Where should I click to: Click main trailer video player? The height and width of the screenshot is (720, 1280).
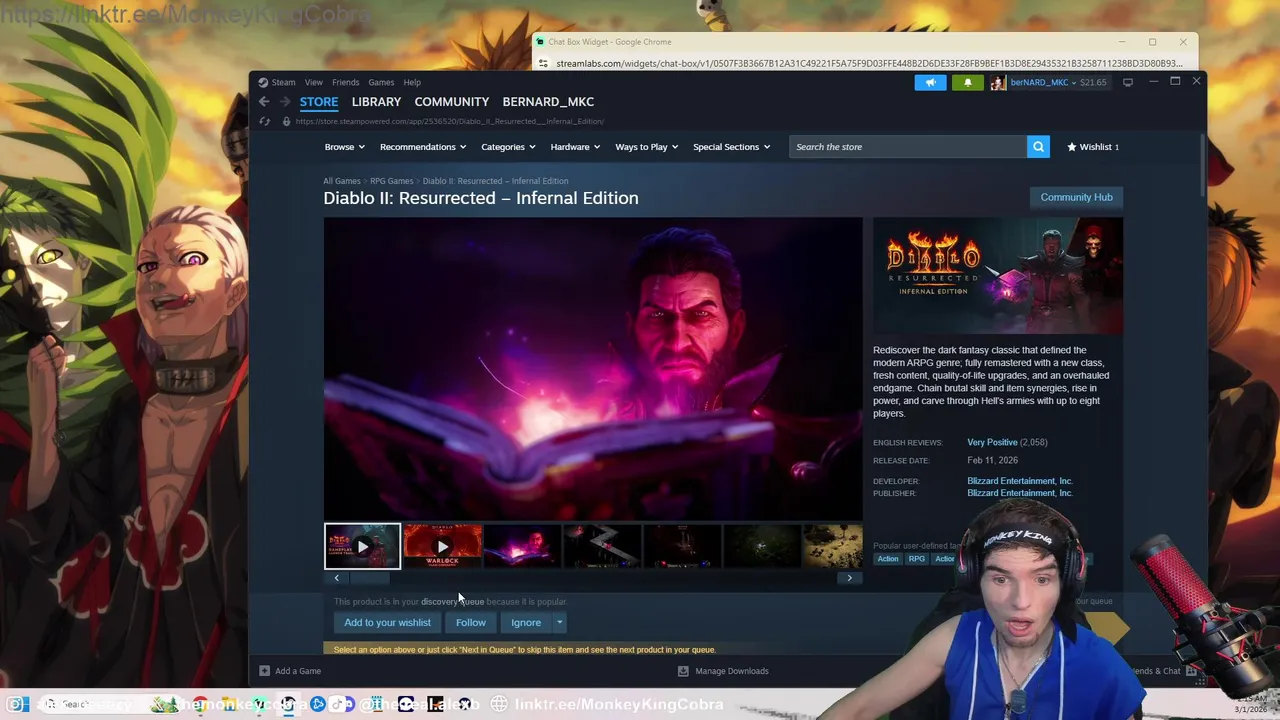point(593,369)
